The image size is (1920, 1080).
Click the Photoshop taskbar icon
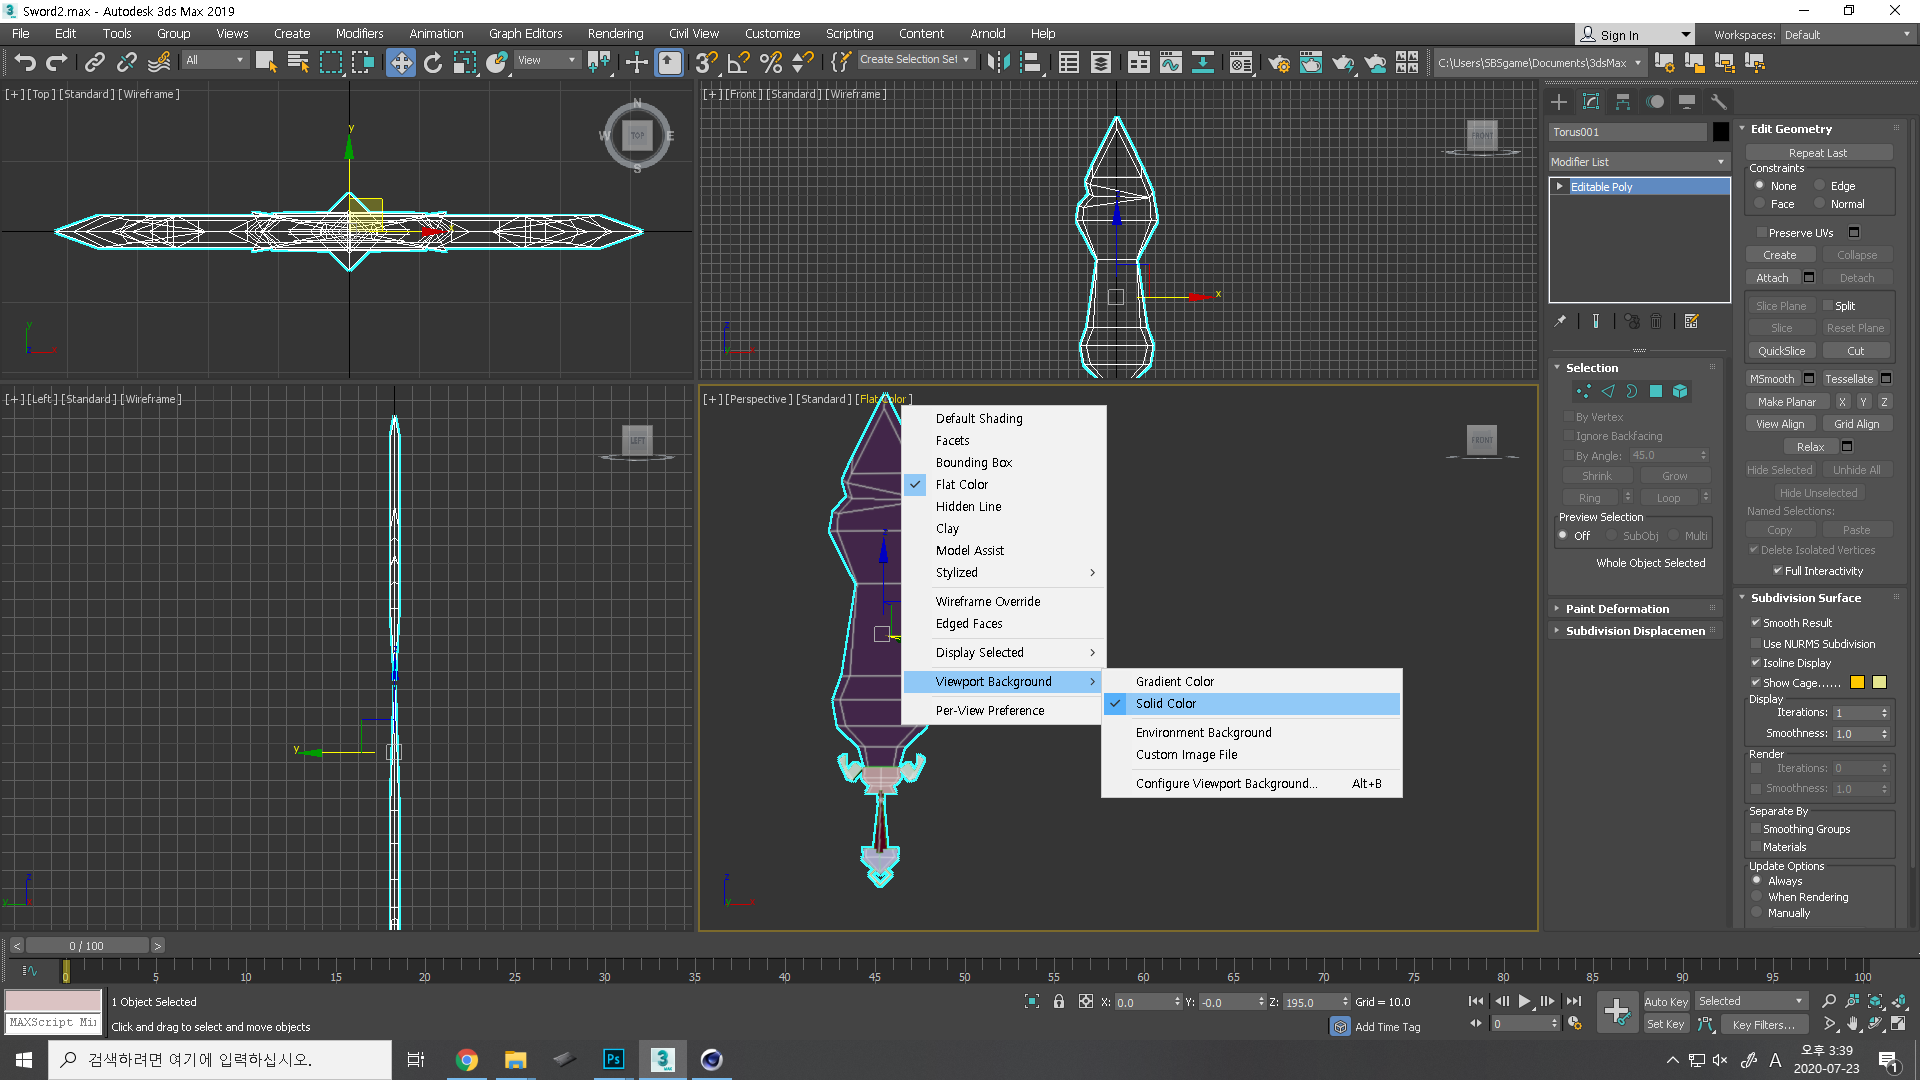click(613, 1059)
